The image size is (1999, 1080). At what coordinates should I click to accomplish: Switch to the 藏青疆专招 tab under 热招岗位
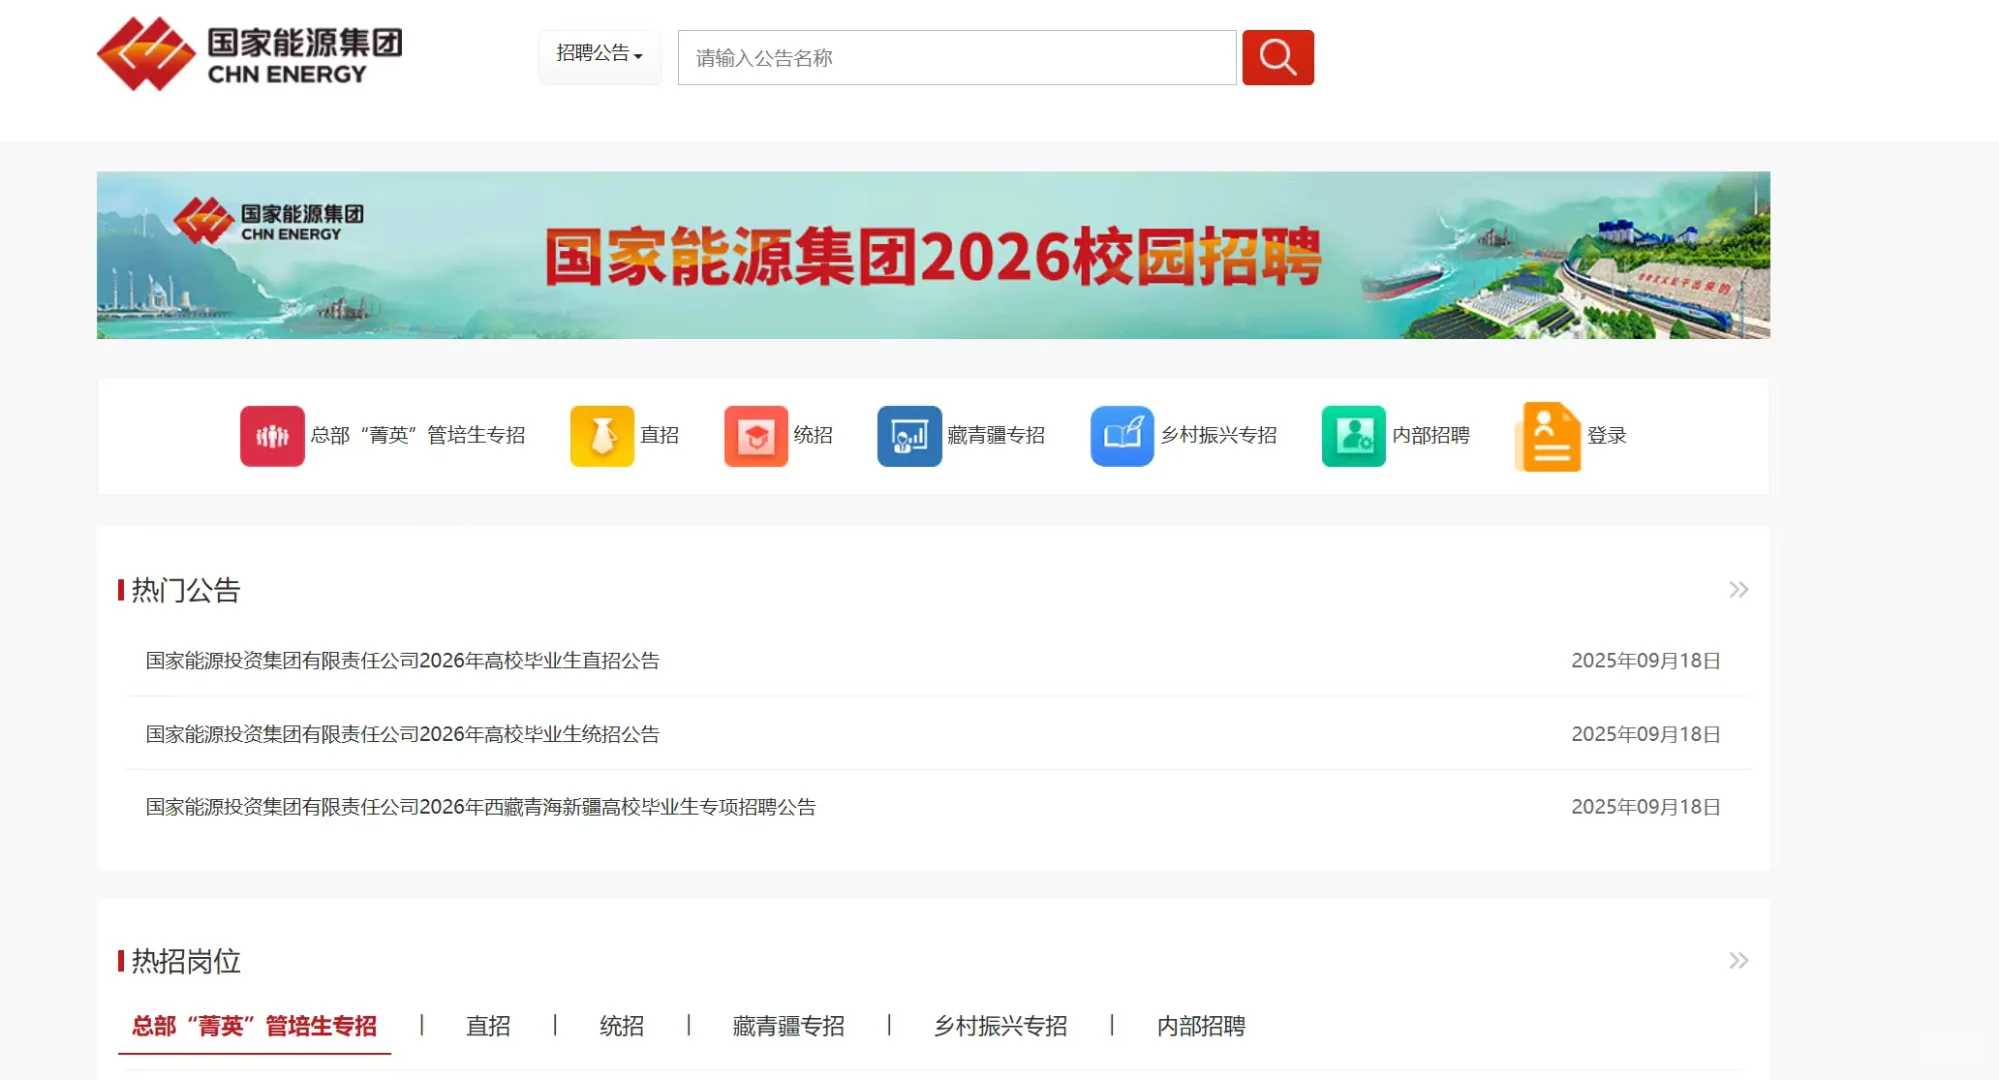[x=788, y=1026]
